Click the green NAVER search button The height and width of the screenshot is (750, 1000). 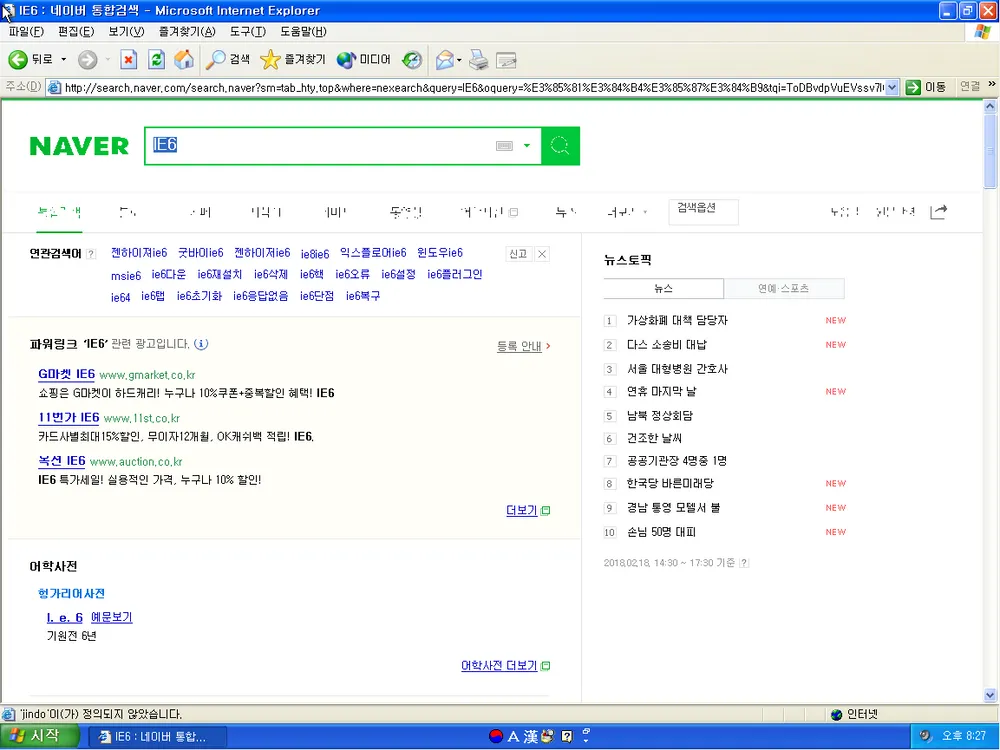pos(560,145)
